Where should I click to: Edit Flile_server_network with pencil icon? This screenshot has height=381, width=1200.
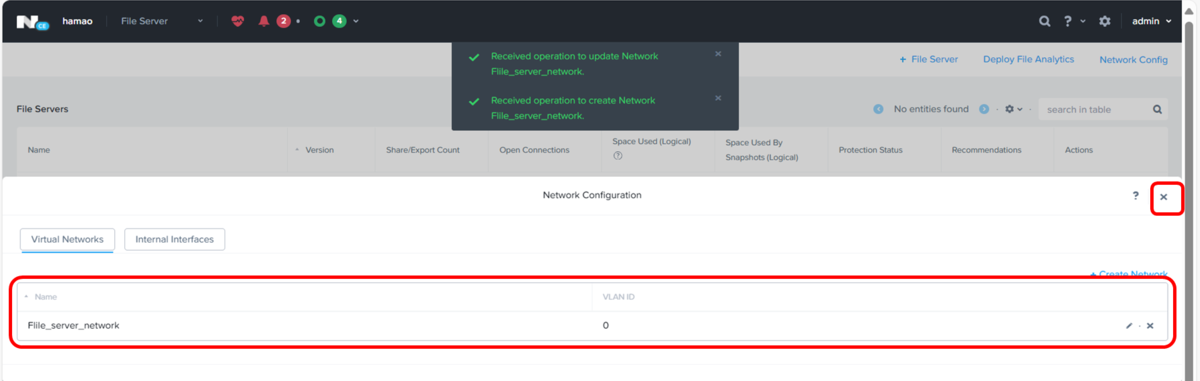(1129, 326)
